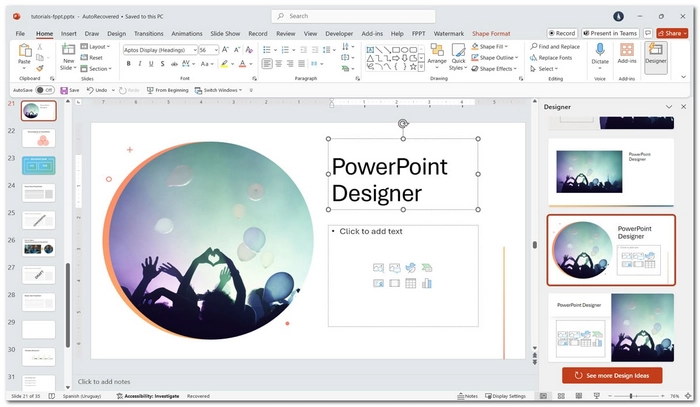Click Replace Fonts
This screenshot has width=700, height=407.
pyautogui.click(x=551, y=58)
